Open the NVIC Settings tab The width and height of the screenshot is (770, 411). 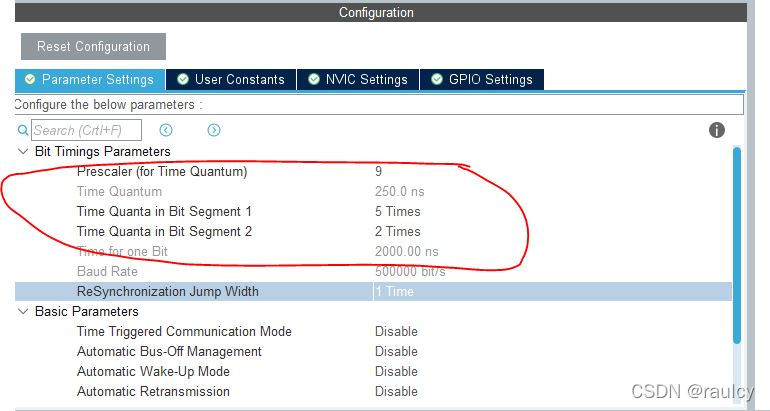(358, 80)
